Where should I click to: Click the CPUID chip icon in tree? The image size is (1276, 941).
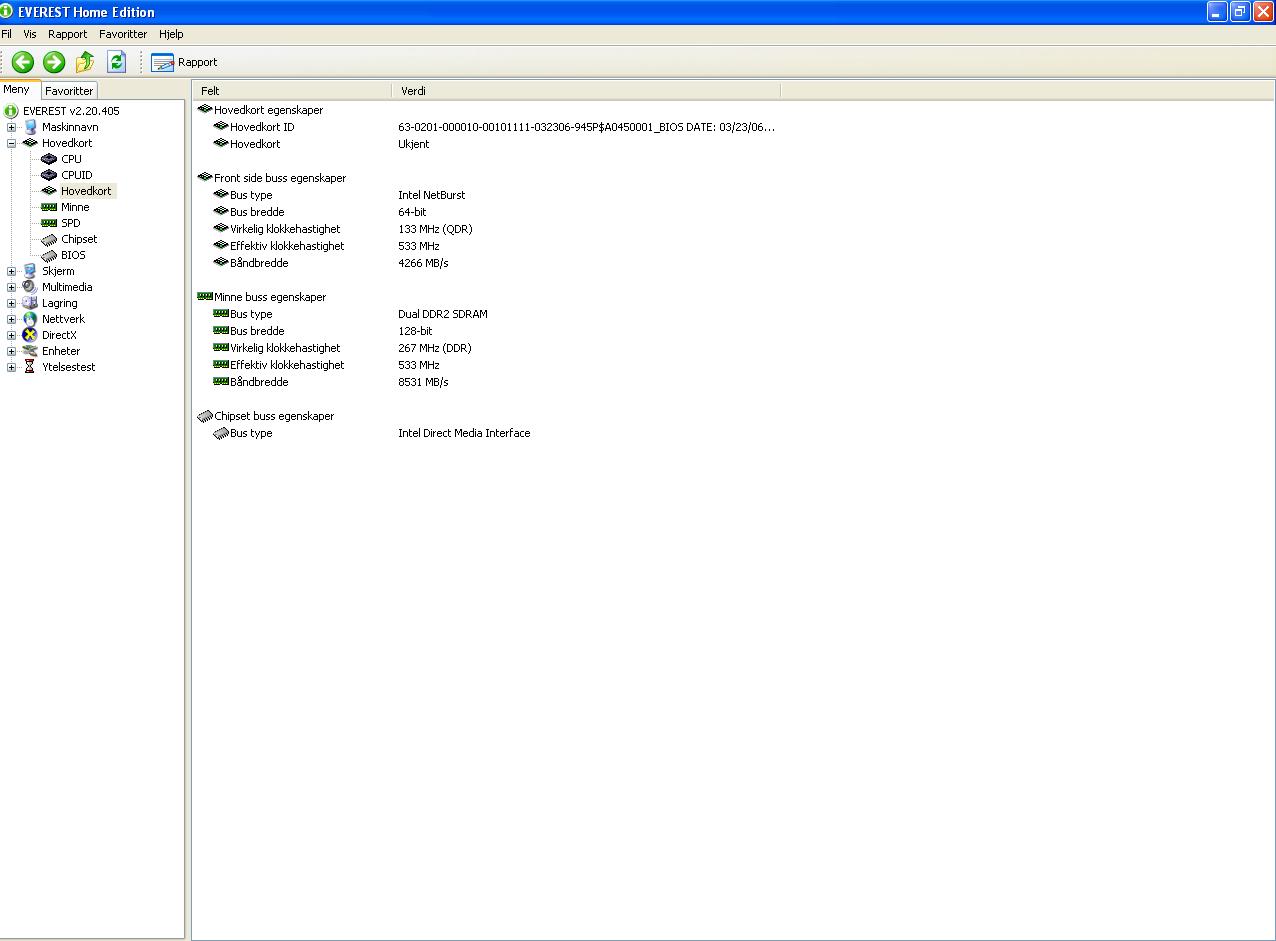pos(49,175)
